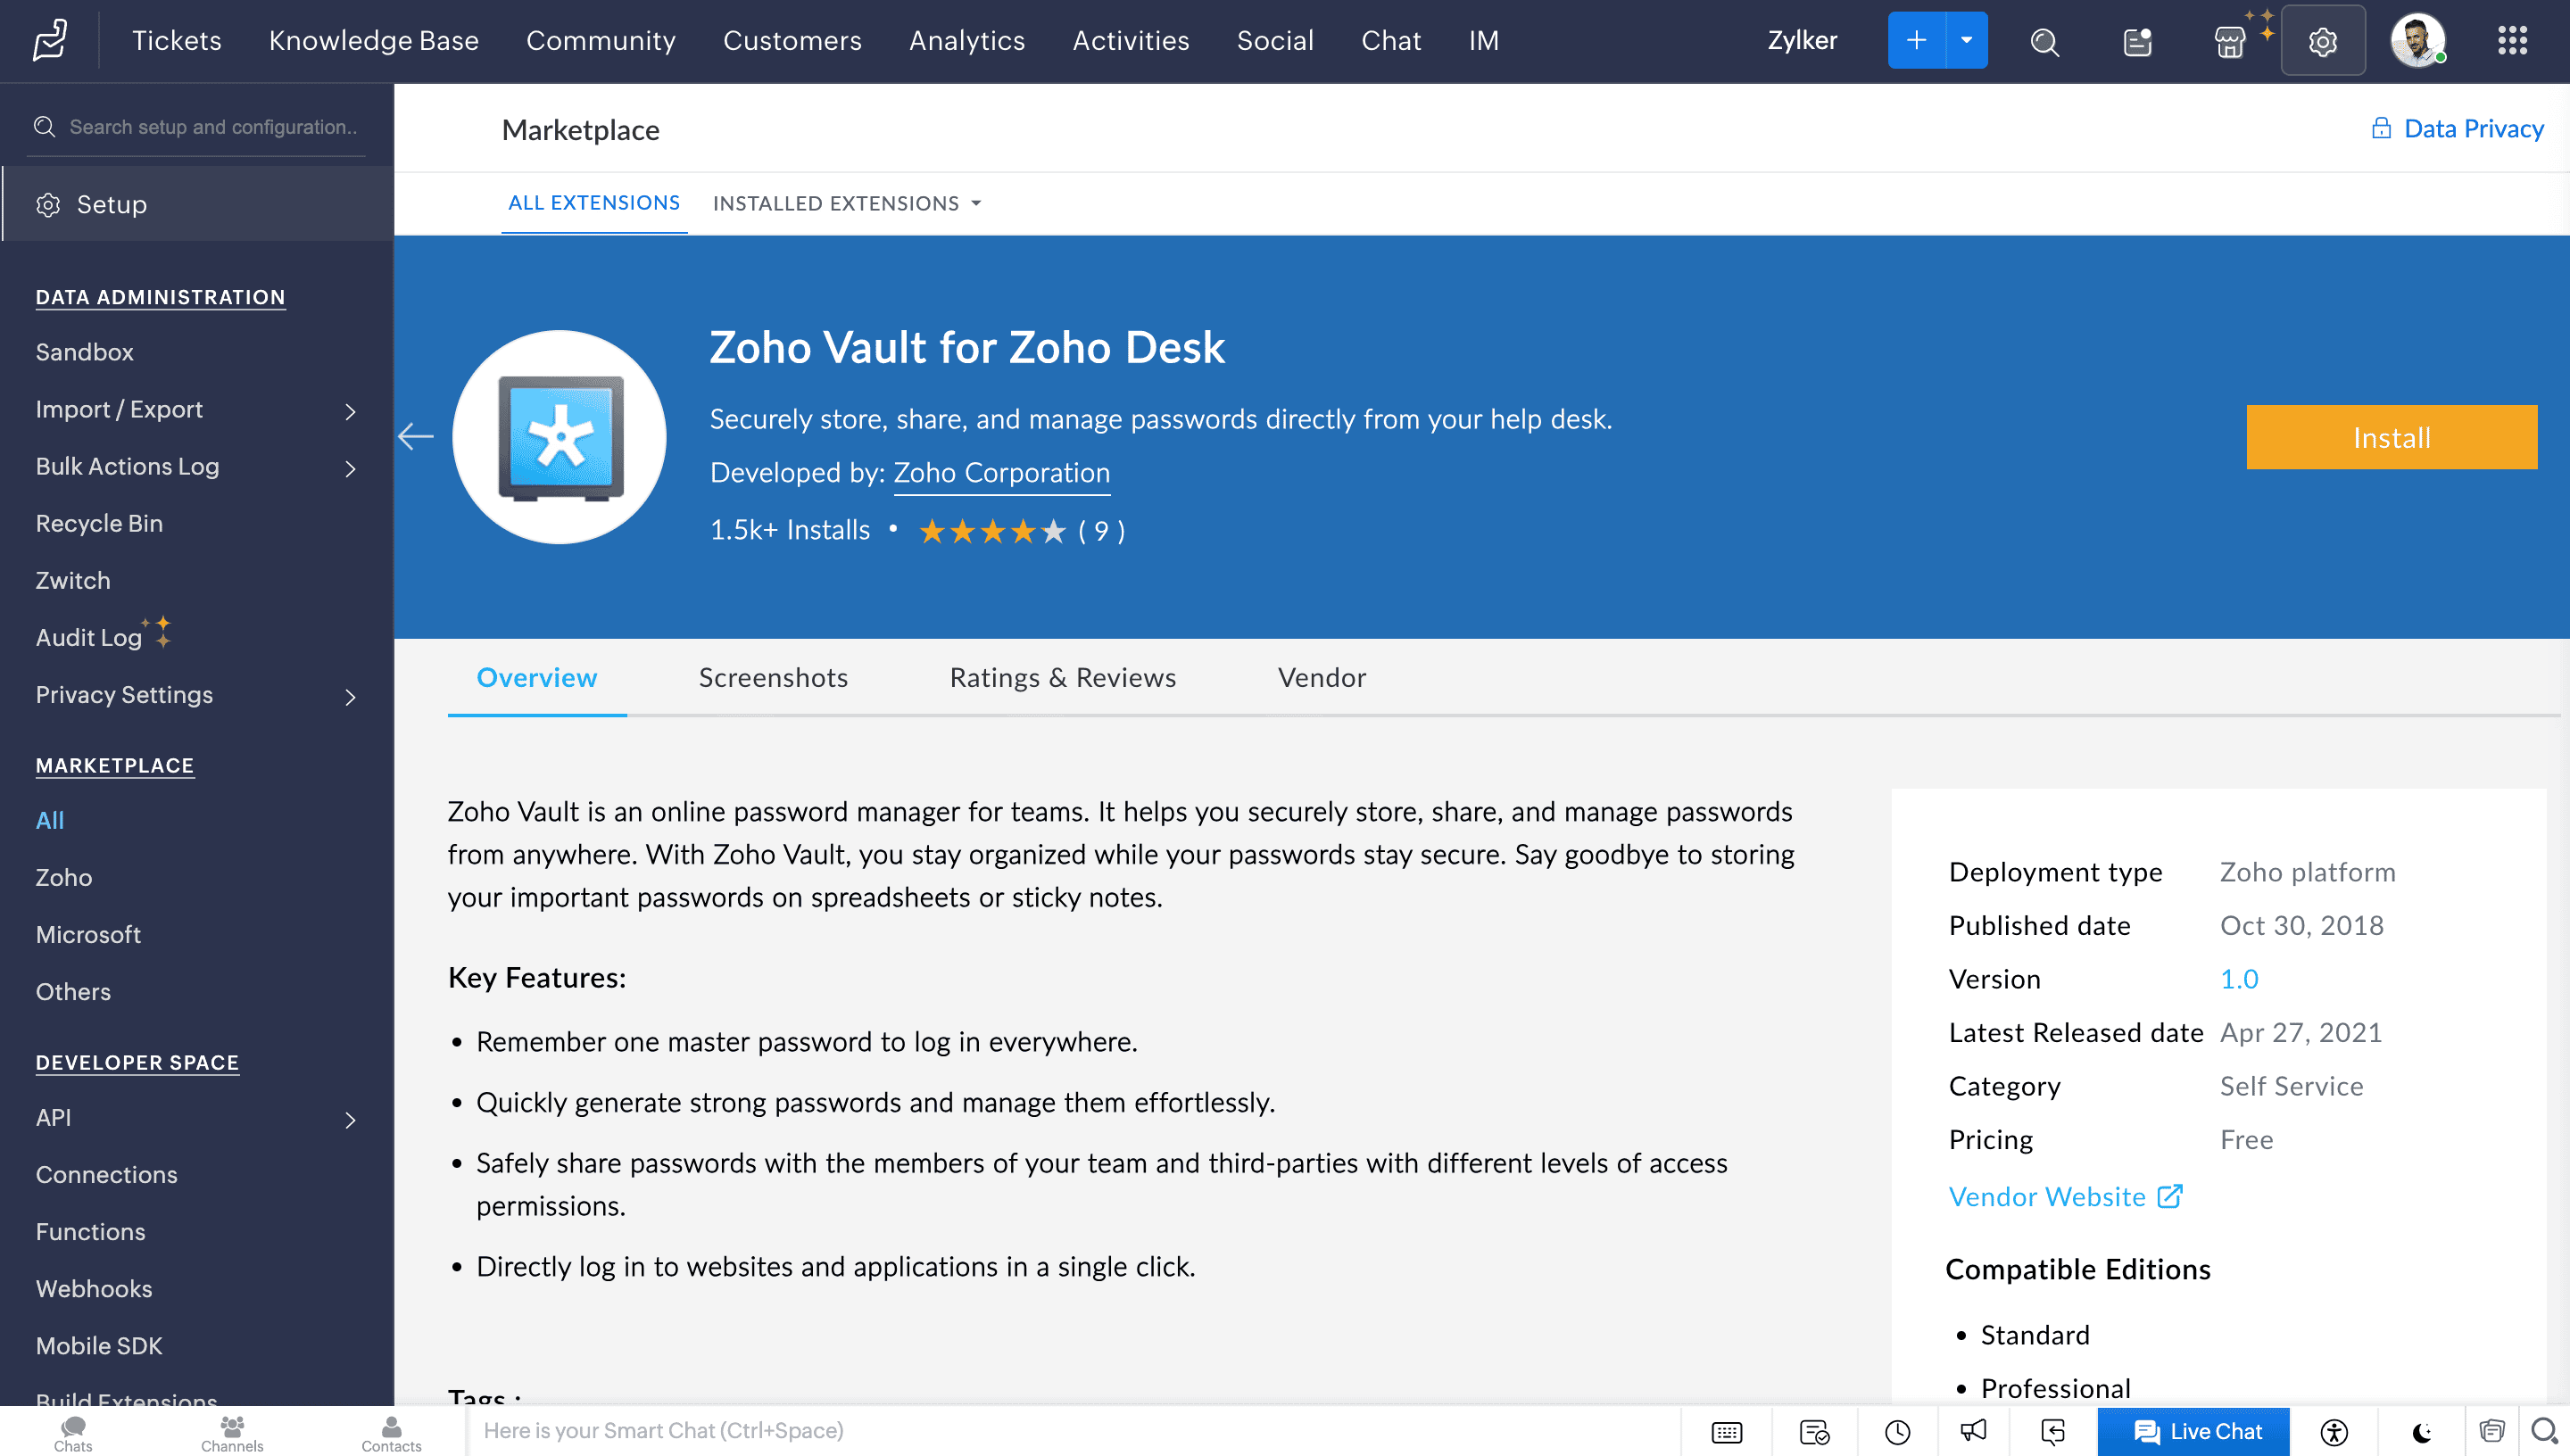This screenshot has height=1456, width=2570.
Task: Open Sandbox in Data Administration
Action: point(84,352)
